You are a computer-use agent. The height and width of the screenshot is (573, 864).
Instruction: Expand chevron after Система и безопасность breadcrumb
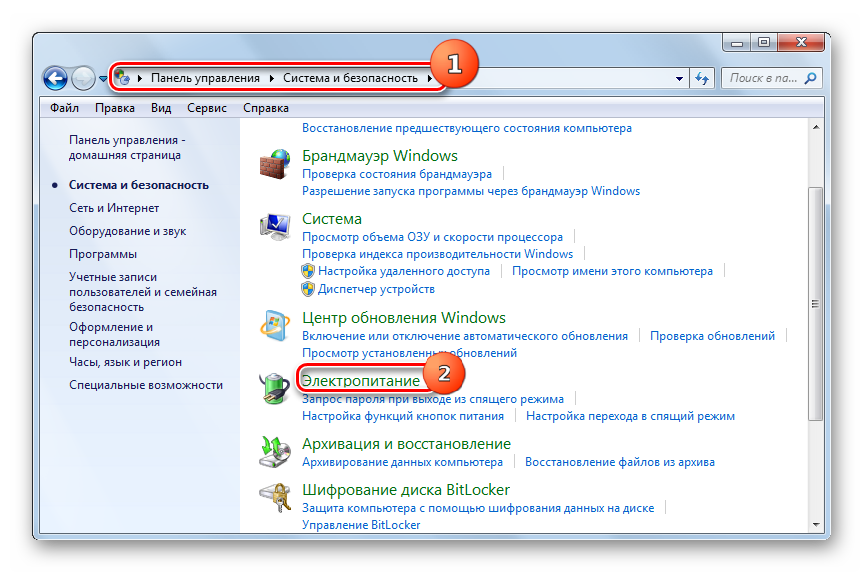[429, 78]
